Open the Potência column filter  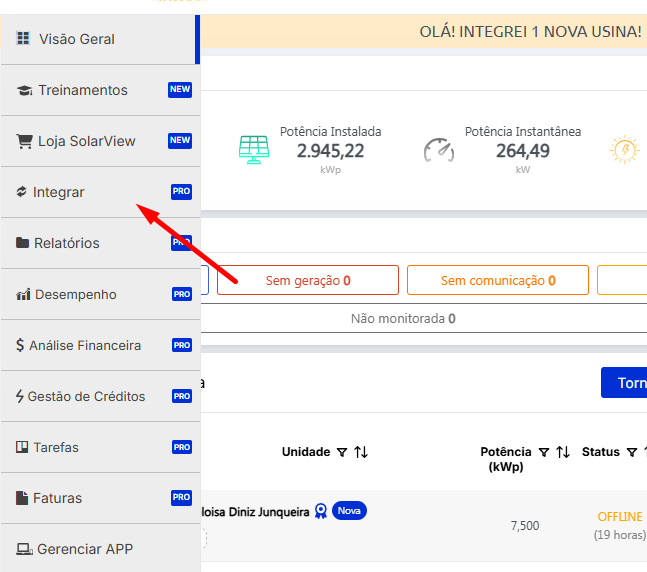click(544, 453)
